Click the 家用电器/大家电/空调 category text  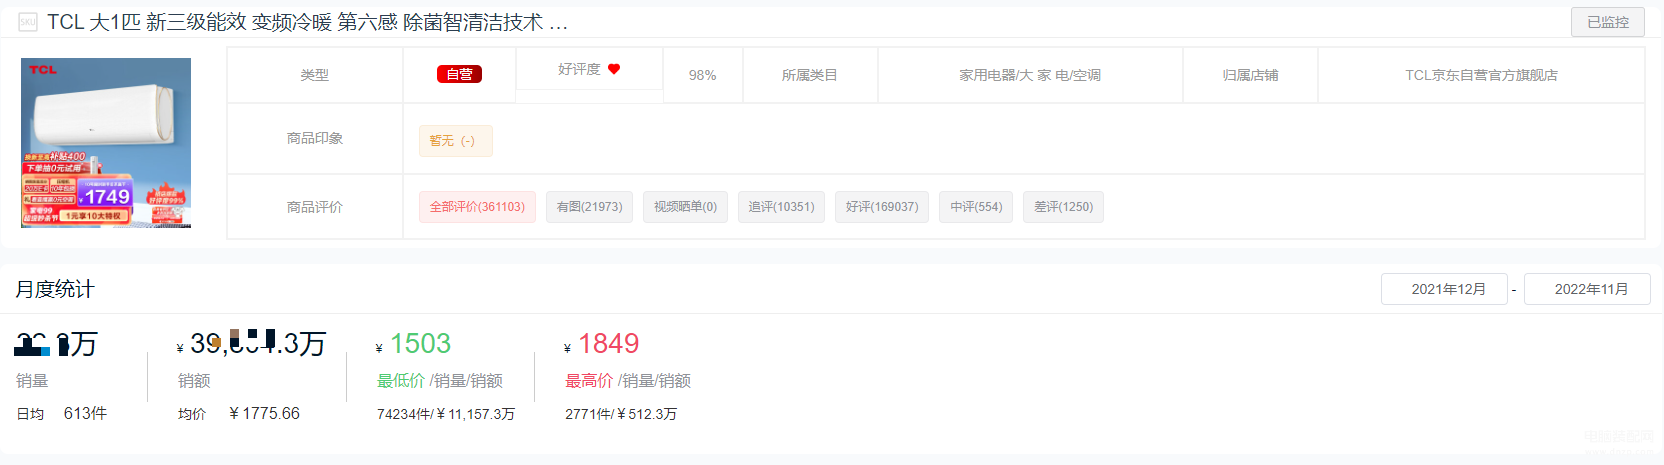(x=1030, y=75)
